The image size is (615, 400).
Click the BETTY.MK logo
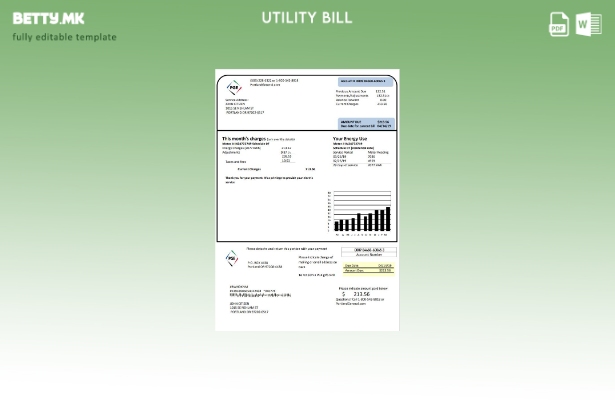pos(48,18)
